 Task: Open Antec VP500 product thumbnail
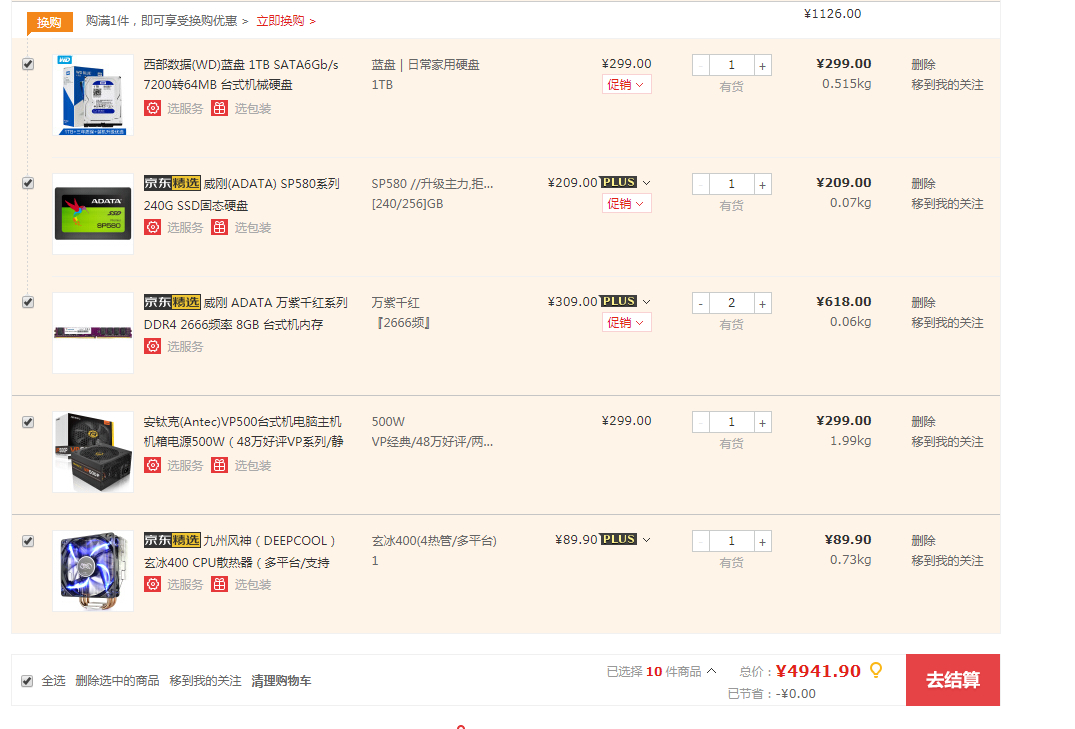(x=93, y=452)
